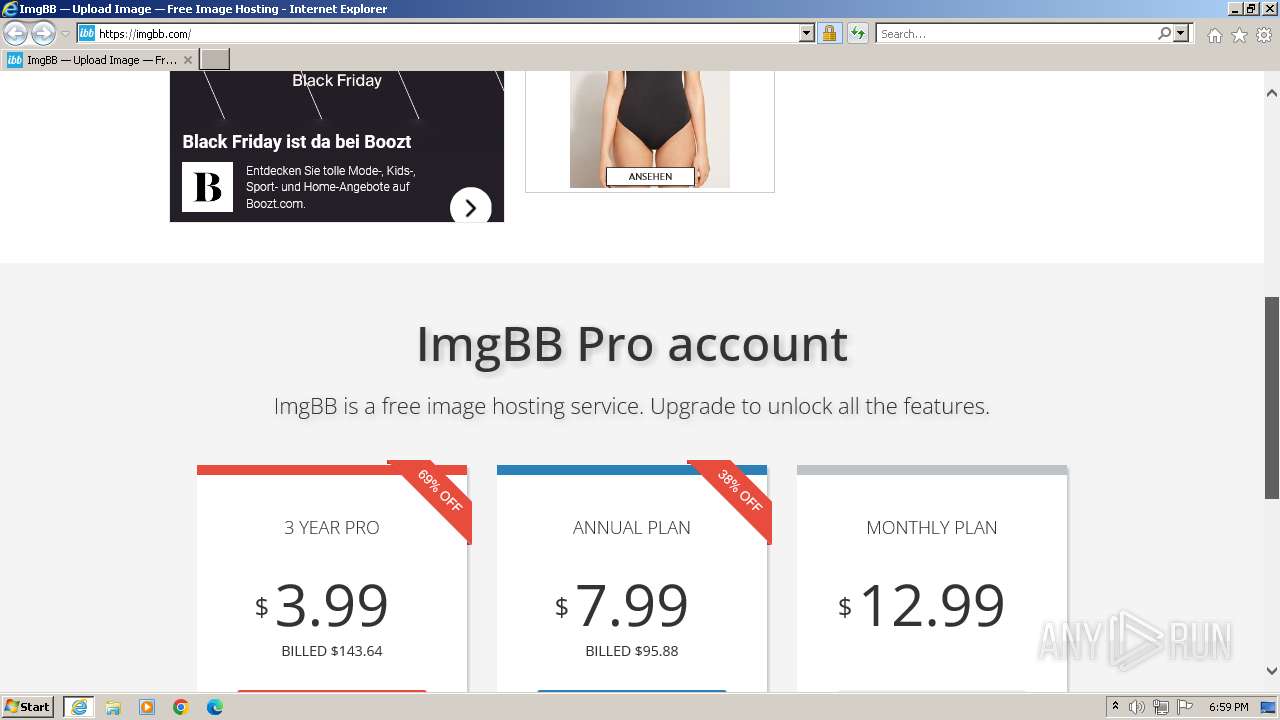Expand the address bar URL dropdown

(x=807, y=34)
